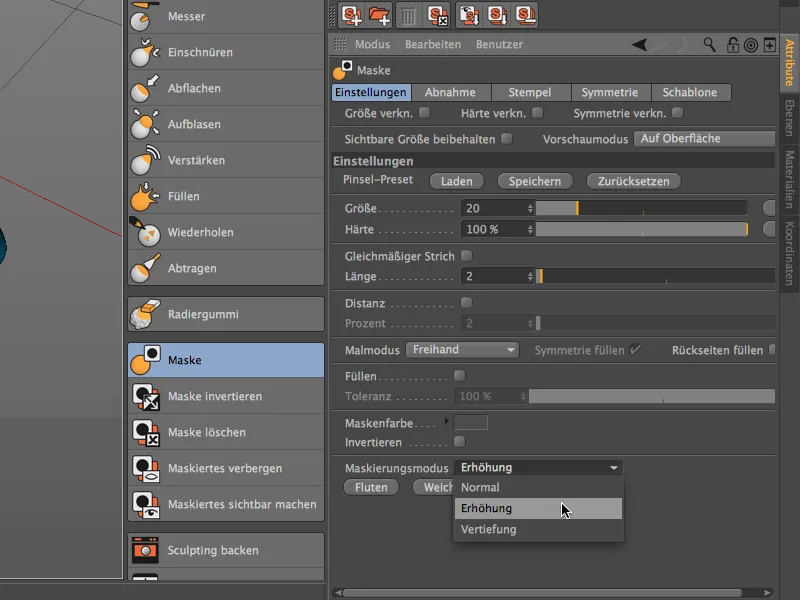Add new sculpt layer icon

pos(352,15)
